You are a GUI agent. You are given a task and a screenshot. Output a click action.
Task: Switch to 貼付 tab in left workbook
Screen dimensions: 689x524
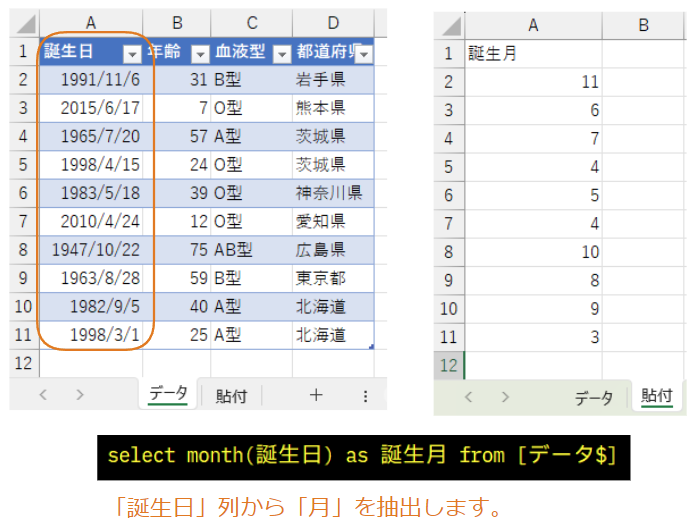tap(231, 396)
